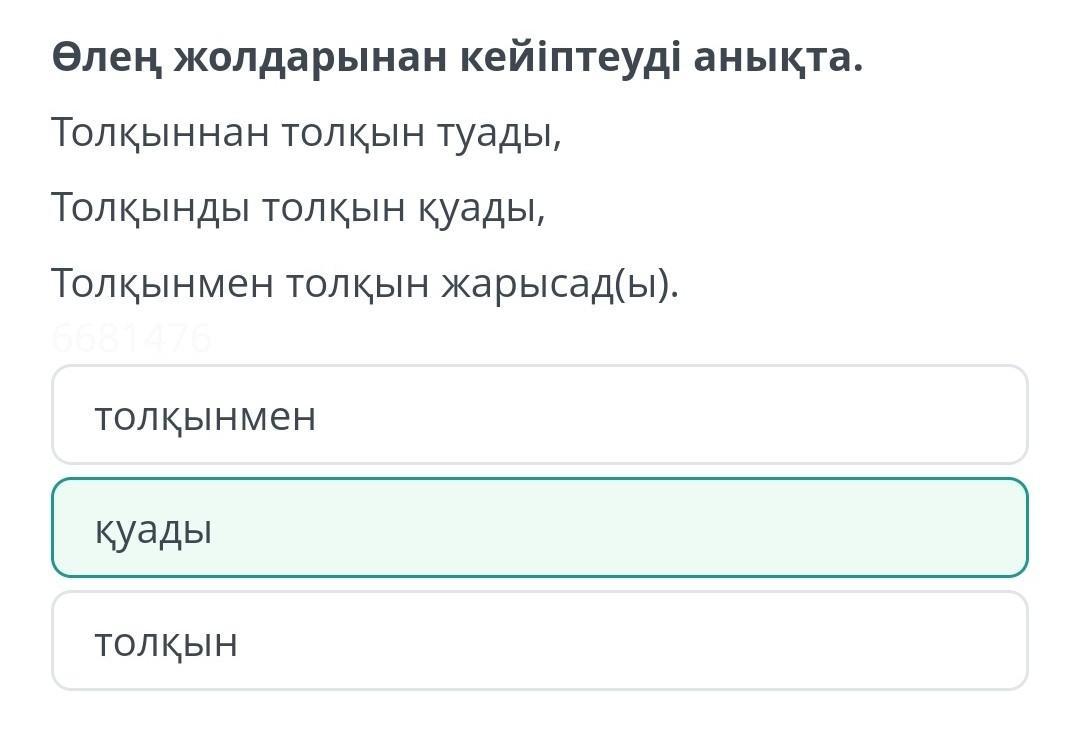Screen dimensions: 1080x746
Task: Pick the last answer option "толқын"
Action: coord(539,641)
